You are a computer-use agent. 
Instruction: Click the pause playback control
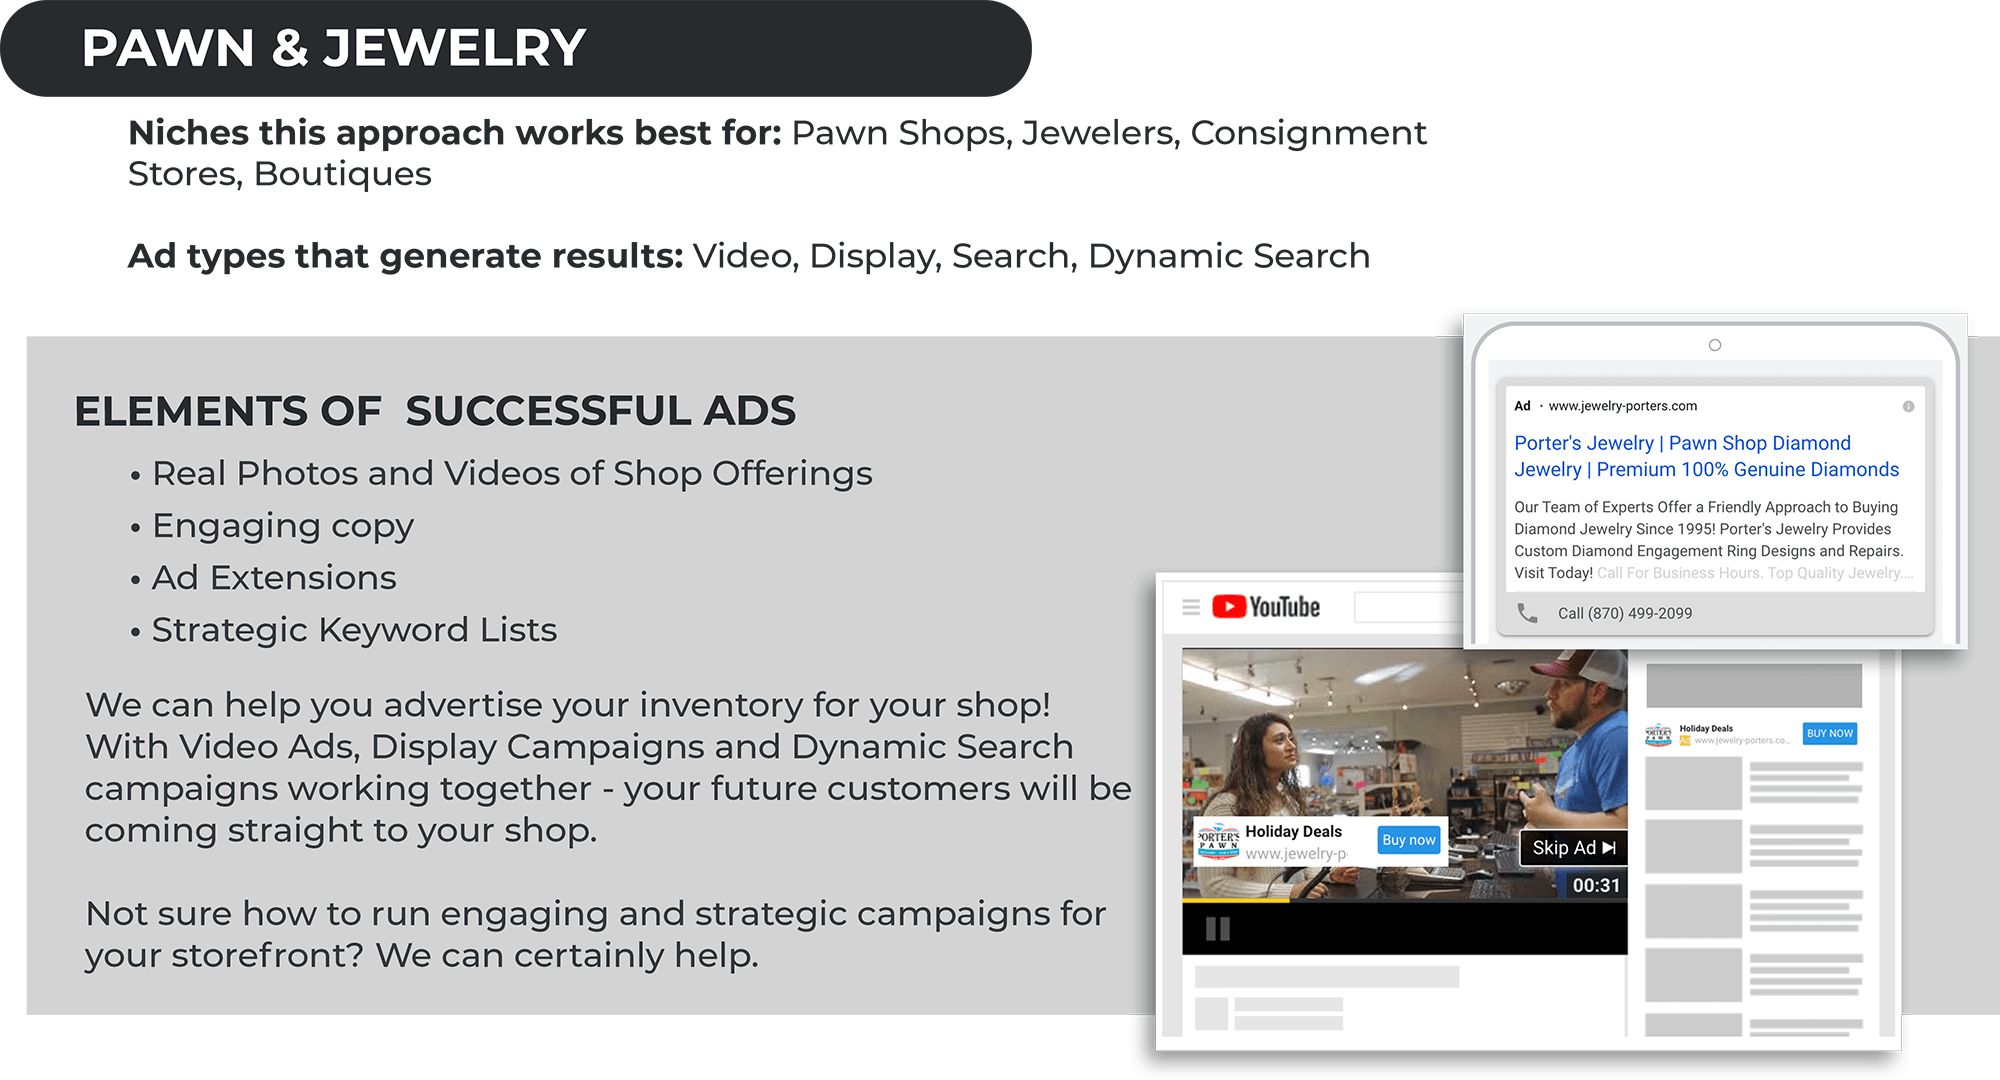(x=1218, y=930)
